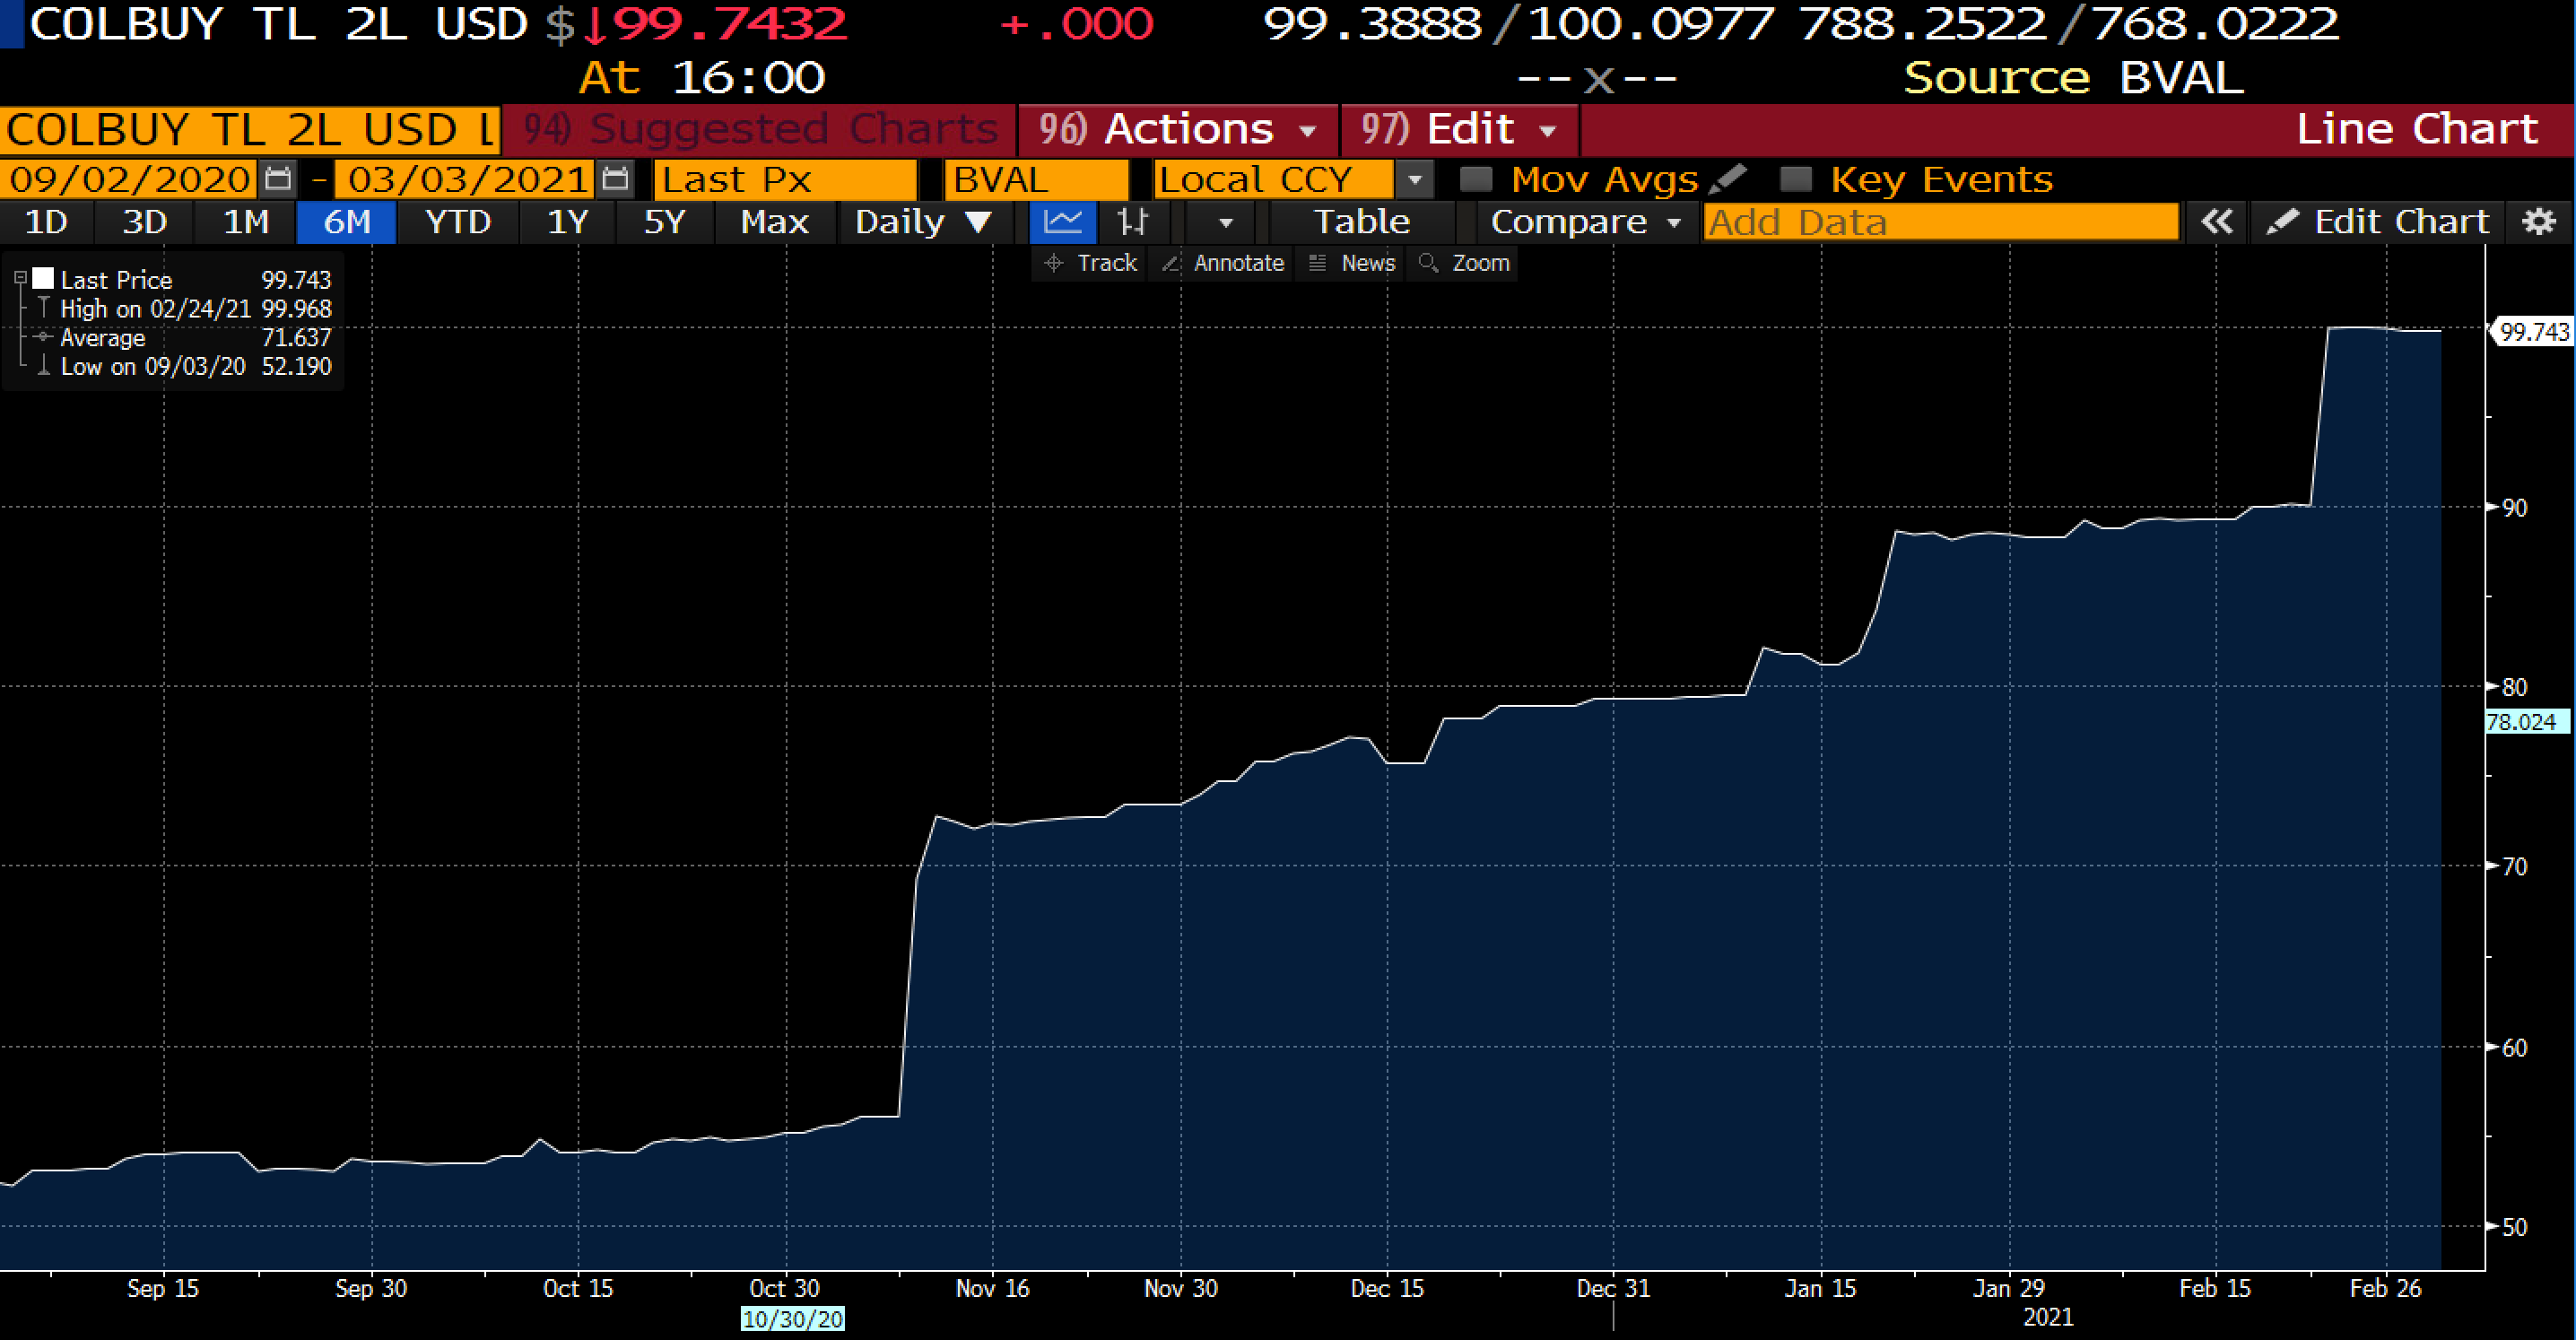The height and width of the screenshot is (1340, 2576).
Task: Open the News overlay tool
Action: [1351, 263]
